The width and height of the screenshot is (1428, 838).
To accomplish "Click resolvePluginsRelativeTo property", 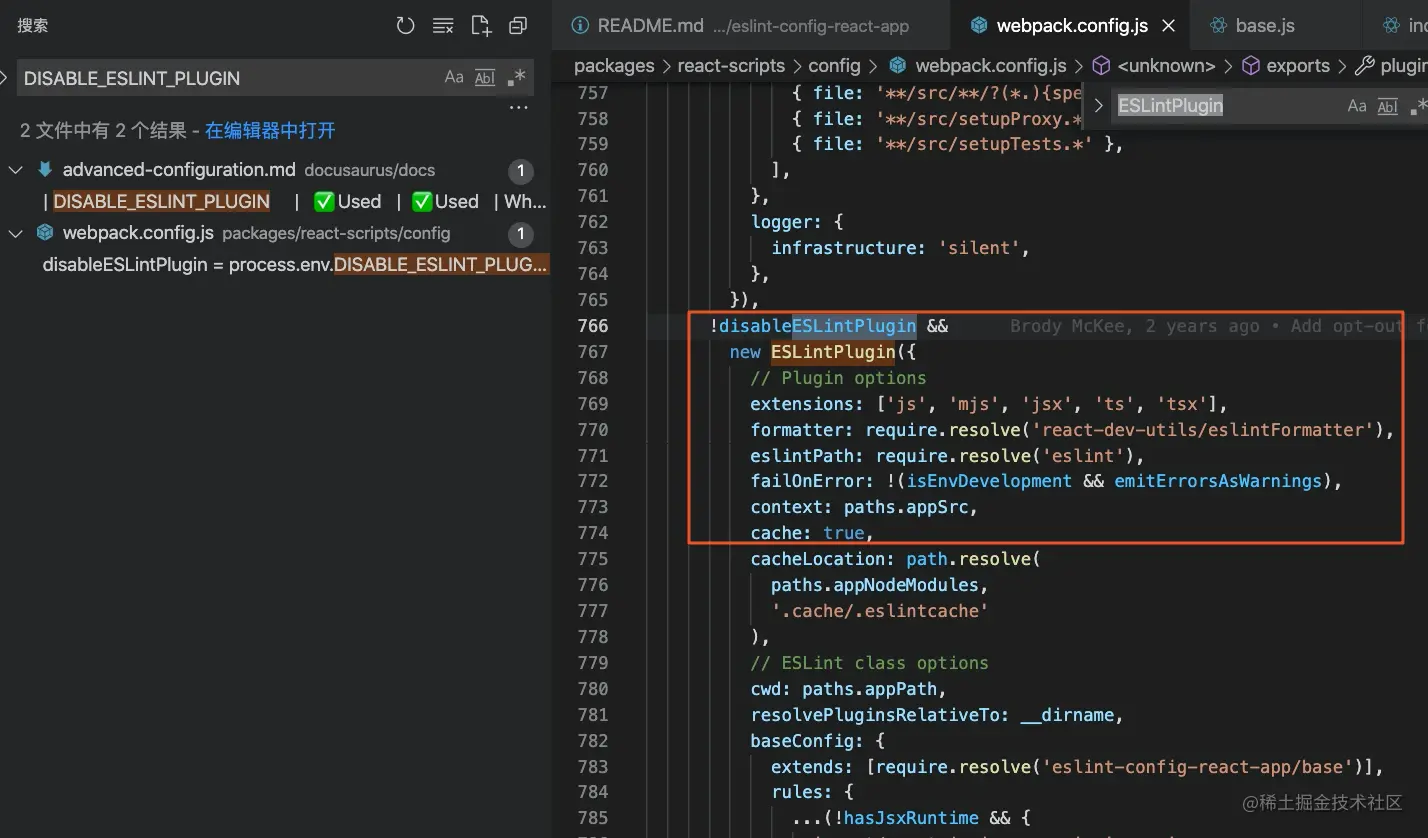I will [880, 715].
